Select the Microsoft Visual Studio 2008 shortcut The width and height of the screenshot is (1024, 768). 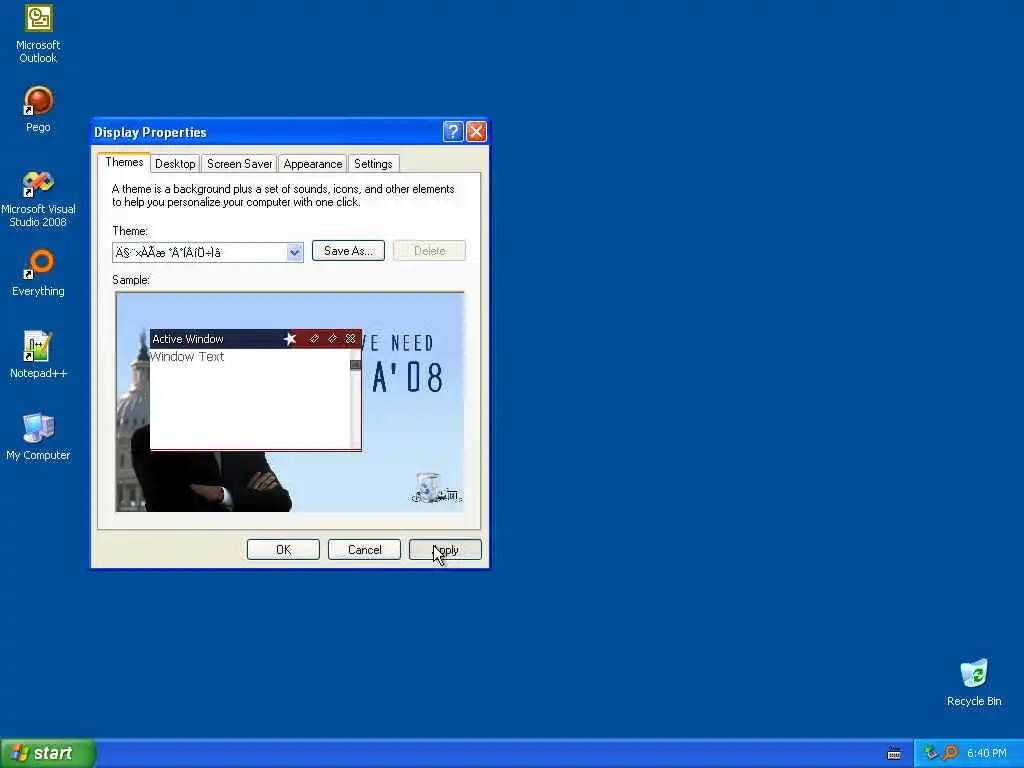38,199
